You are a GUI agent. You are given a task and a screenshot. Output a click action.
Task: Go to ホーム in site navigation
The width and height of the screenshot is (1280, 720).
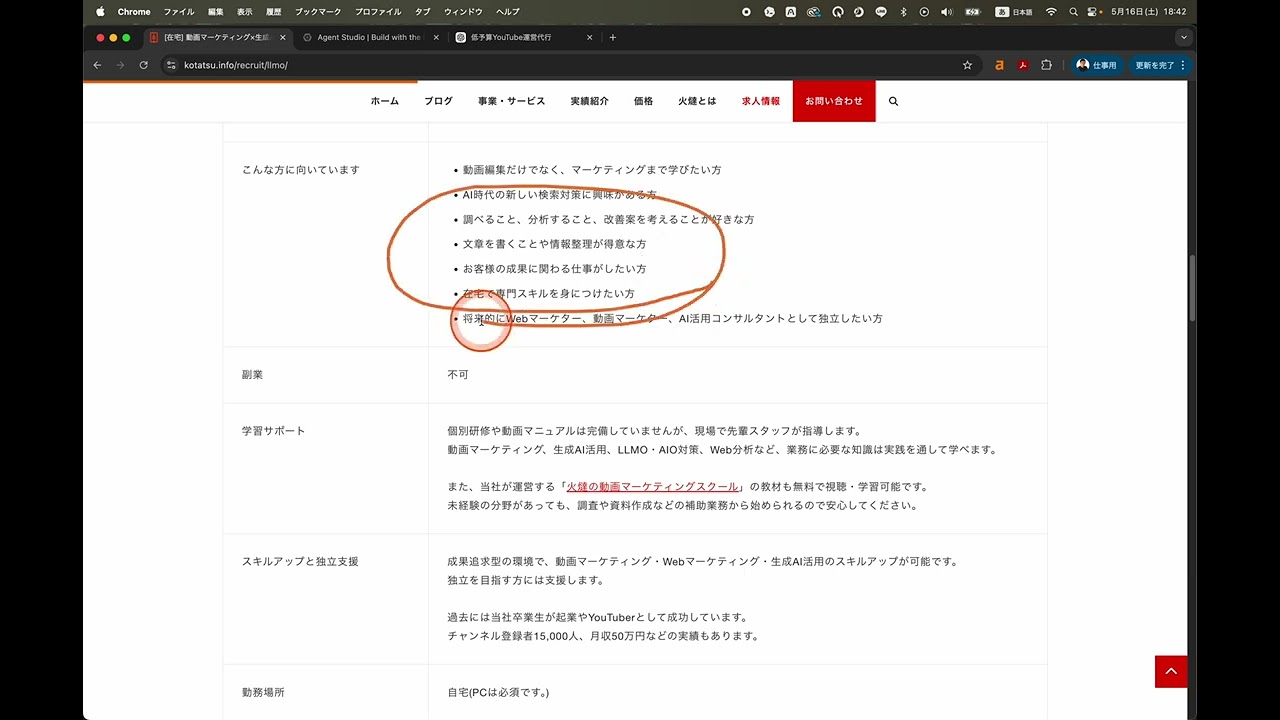(x=385, y=101)
